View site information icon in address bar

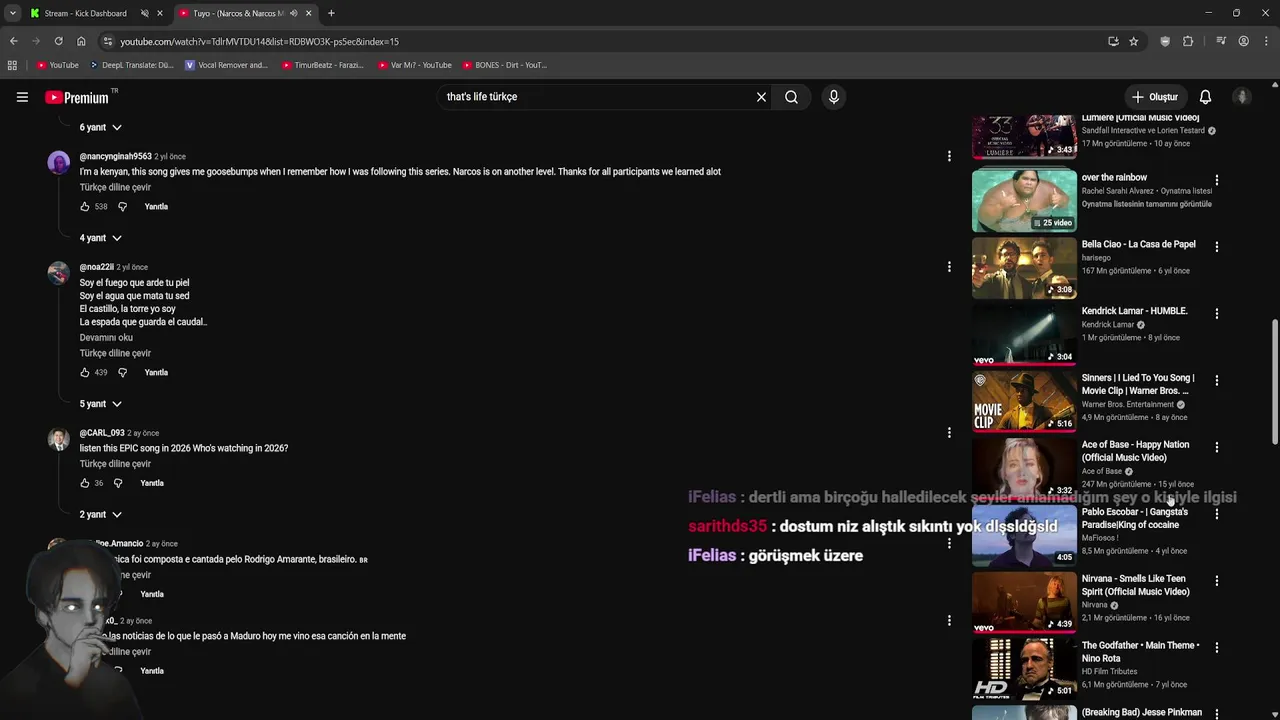[107, 41]
